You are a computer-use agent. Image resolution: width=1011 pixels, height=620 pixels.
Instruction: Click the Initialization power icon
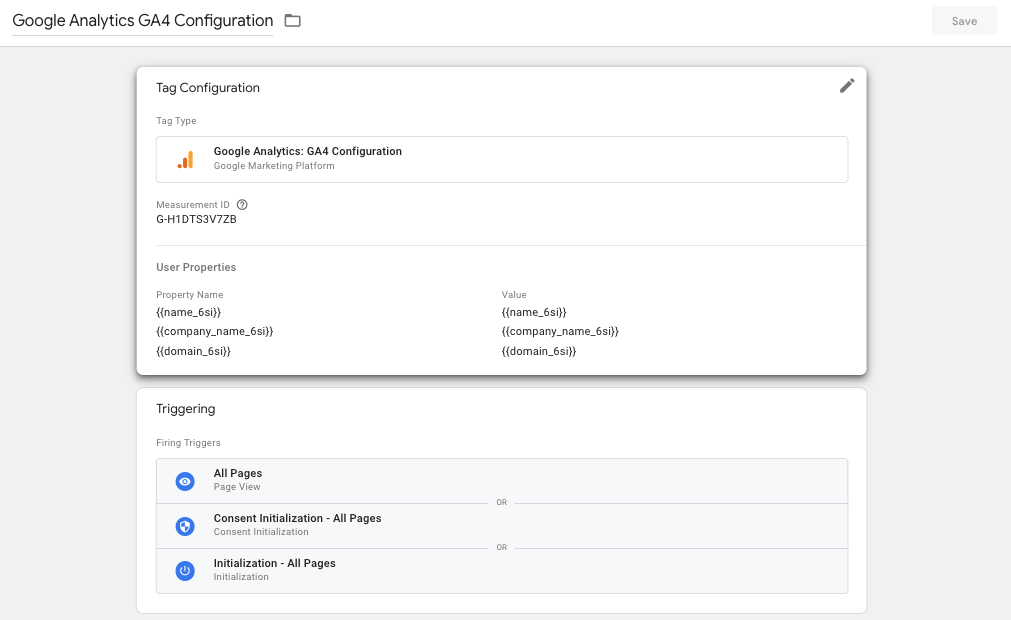[185, 571]
